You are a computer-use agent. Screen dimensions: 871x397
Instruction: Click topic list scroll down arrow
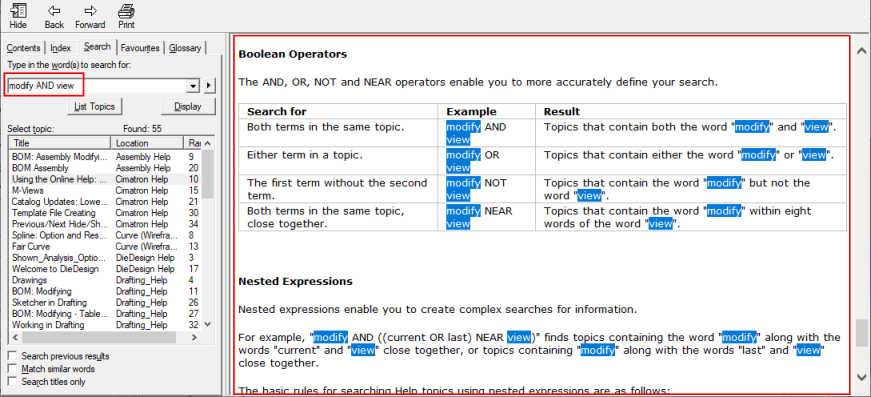click(x=208, y=324)
